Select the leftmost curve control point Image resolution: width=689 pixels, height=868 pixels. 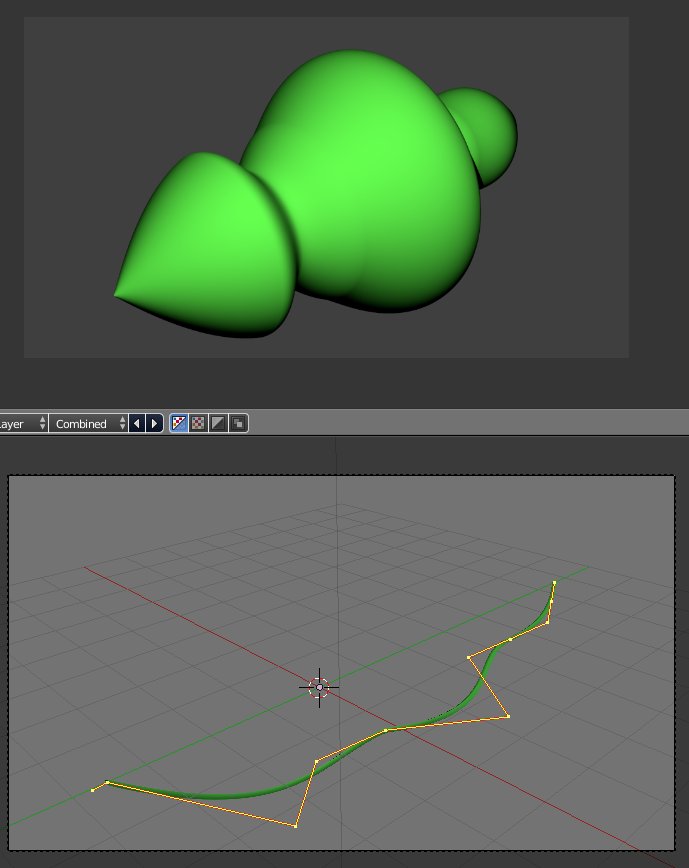pos(93,790)
